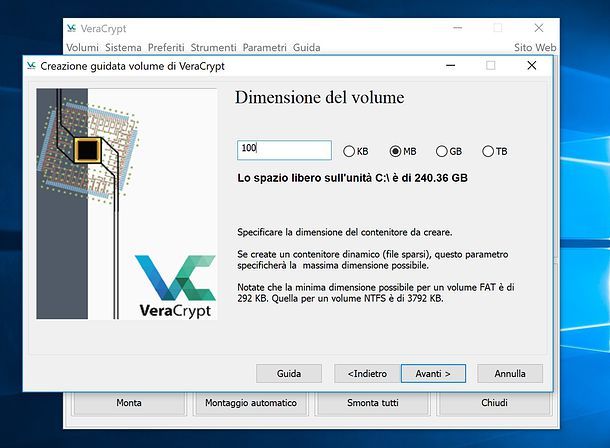
Task: Click Chiudi in the main VeraCrypt window
Action: pyautogui.click(x=494, y=403)
